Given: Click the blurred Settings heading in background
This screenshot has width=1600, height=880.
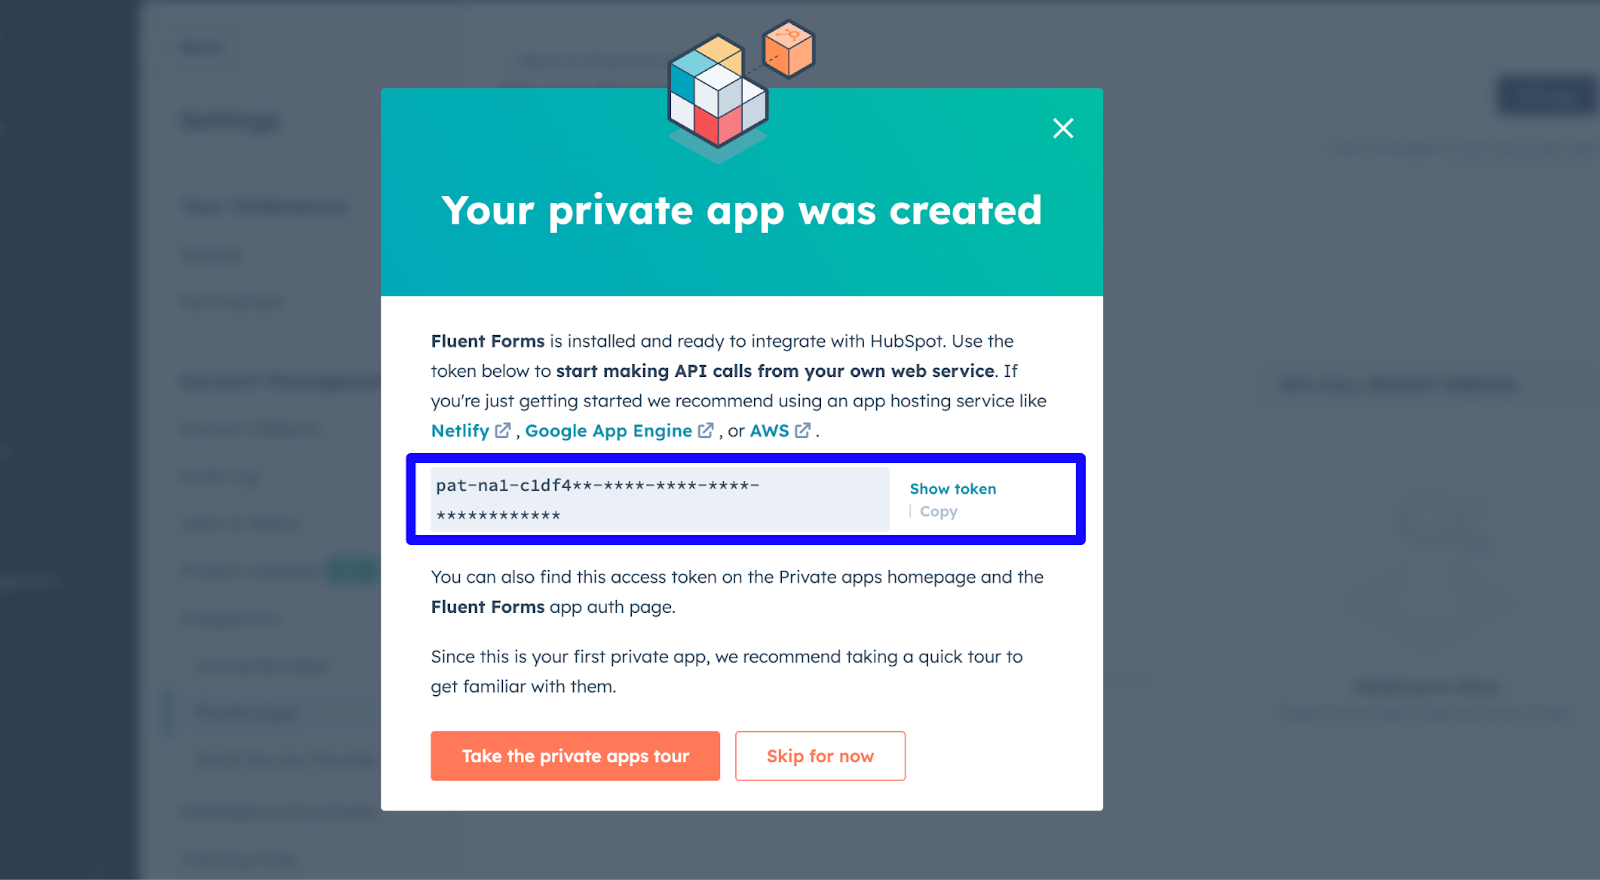Looking at the screenshot, I should [231, 121].
